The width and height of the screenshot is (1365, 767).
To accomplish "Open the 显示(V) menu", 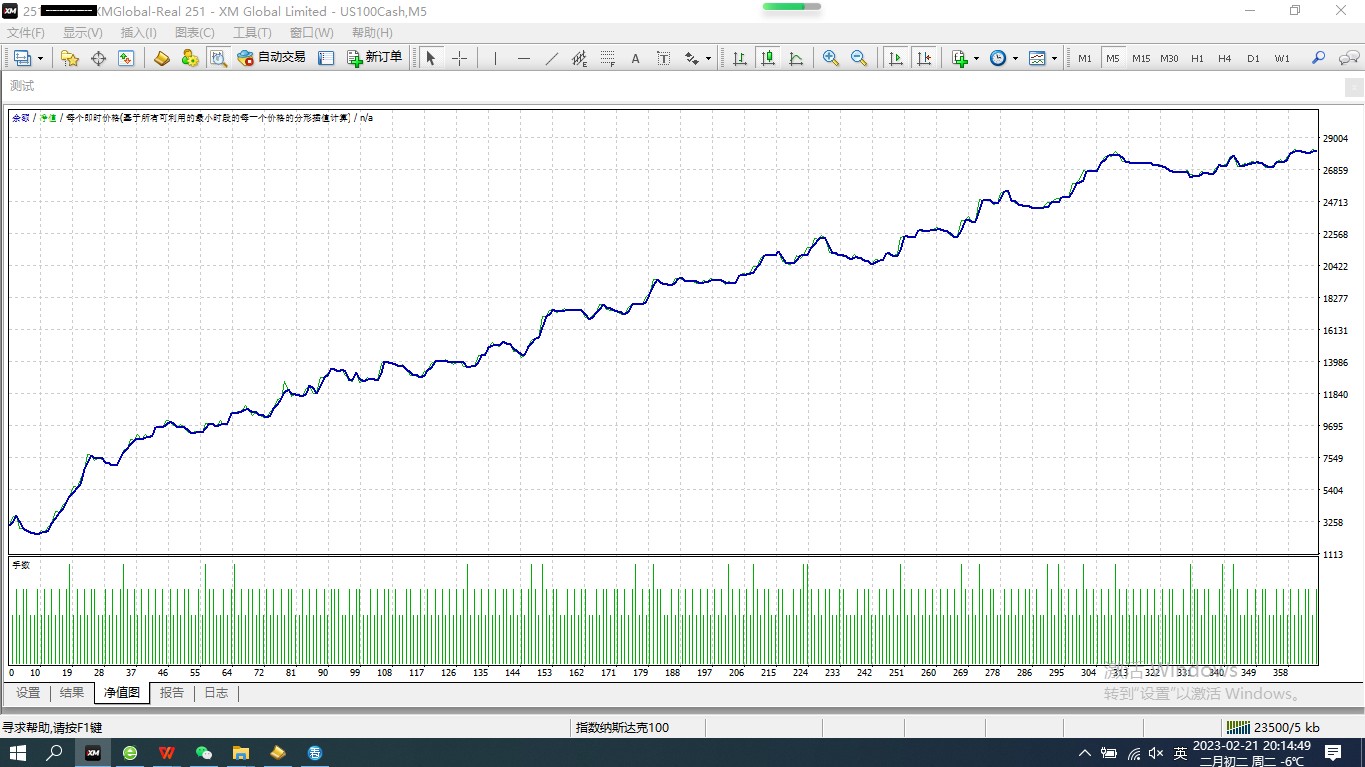I will coord(83,33).
